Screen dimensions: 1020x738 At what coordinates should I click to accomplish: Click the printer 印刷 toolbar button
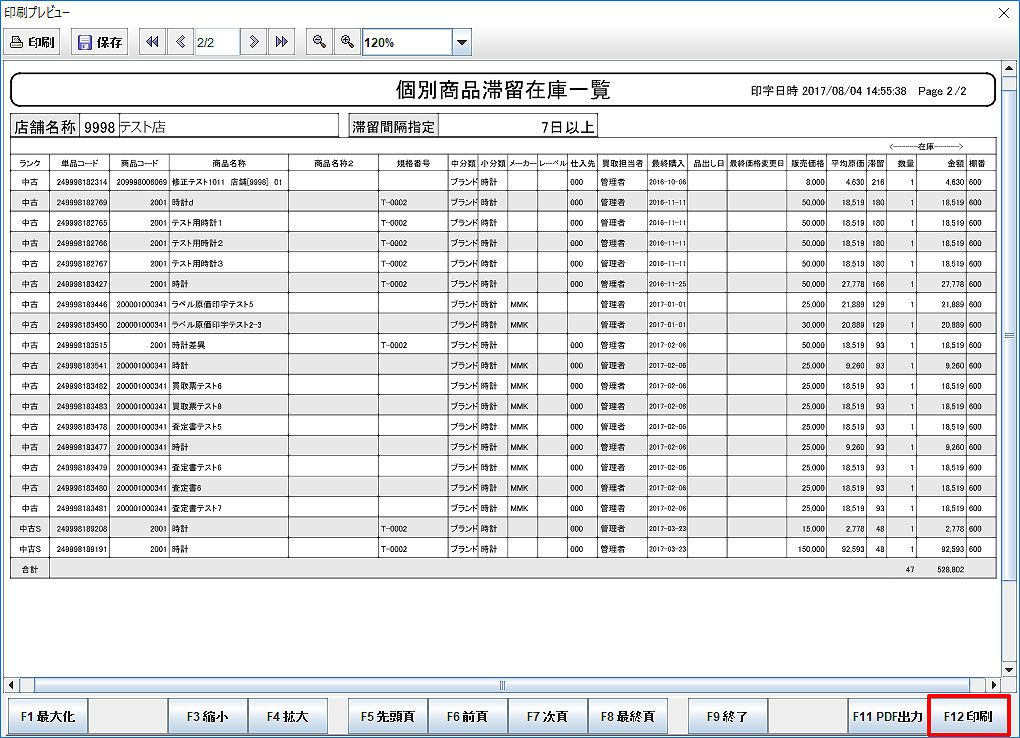tap(33, 42)
